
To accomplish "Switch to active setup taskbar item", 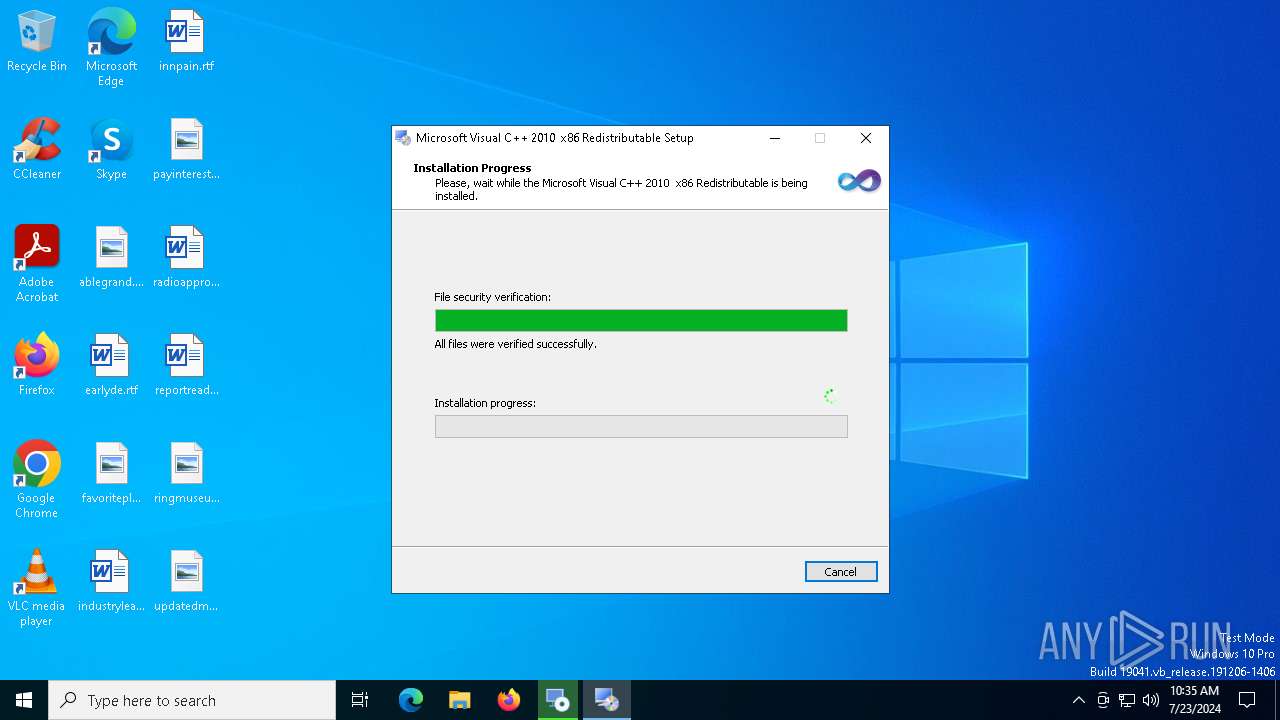I will pos(607,700).
